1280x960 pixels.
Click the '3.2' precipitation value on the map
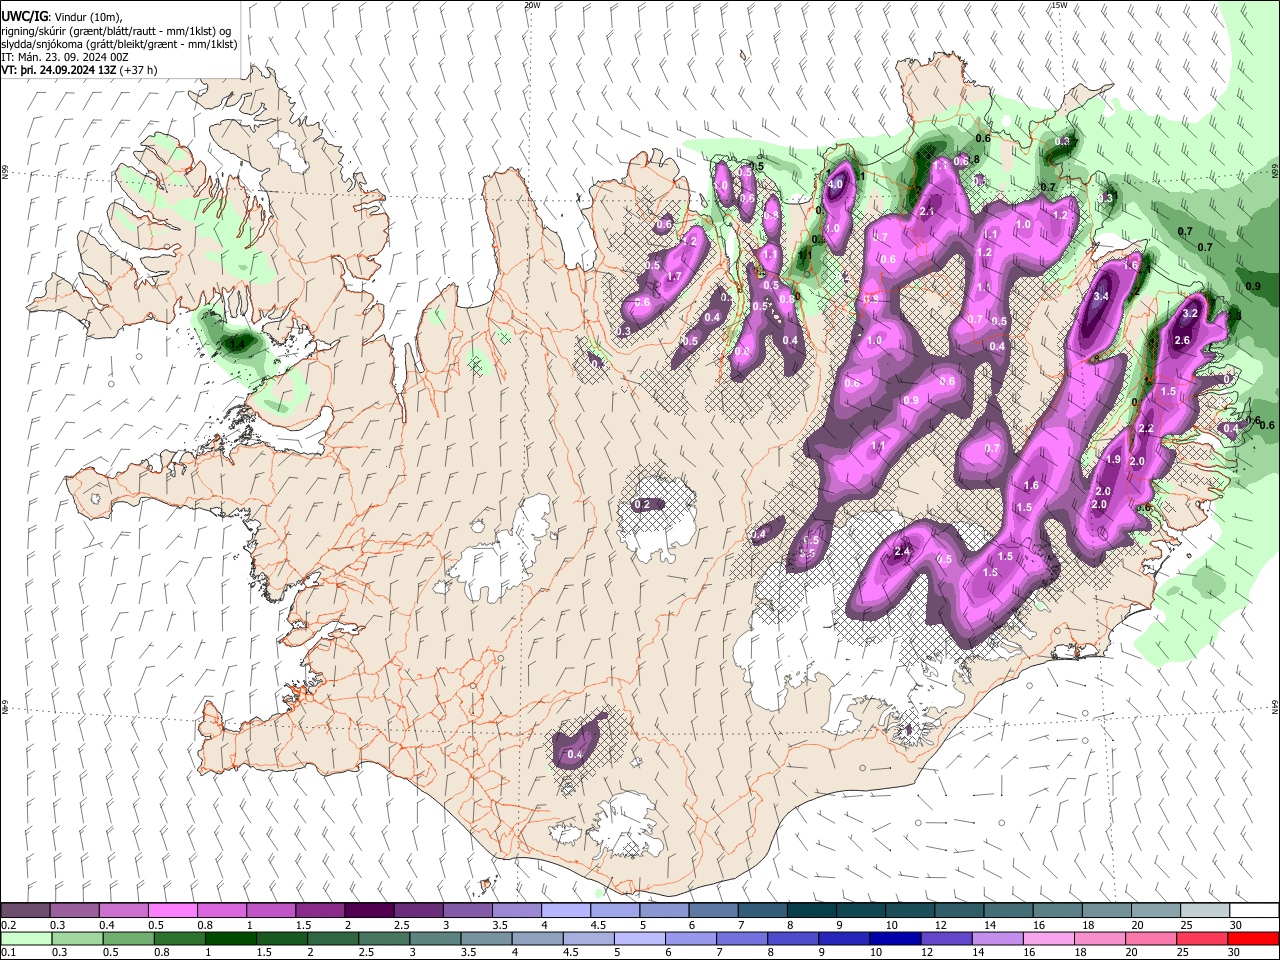[x=1190, y=313]
